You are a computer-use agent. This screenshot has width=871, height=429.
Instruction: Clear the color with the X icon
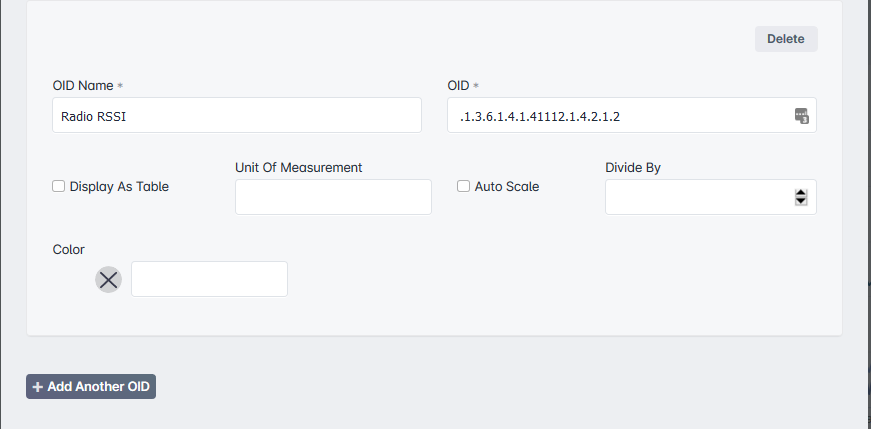[x=108, y=280]
